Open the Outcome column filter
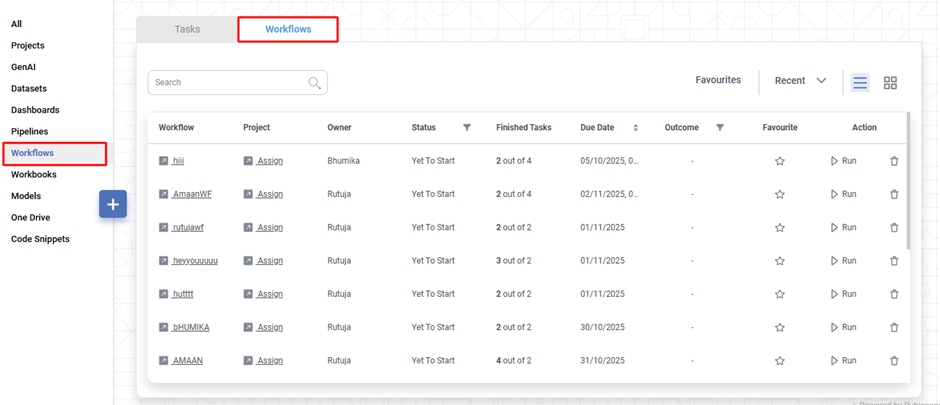The image size is (940, 405). [x=720, y=128]
